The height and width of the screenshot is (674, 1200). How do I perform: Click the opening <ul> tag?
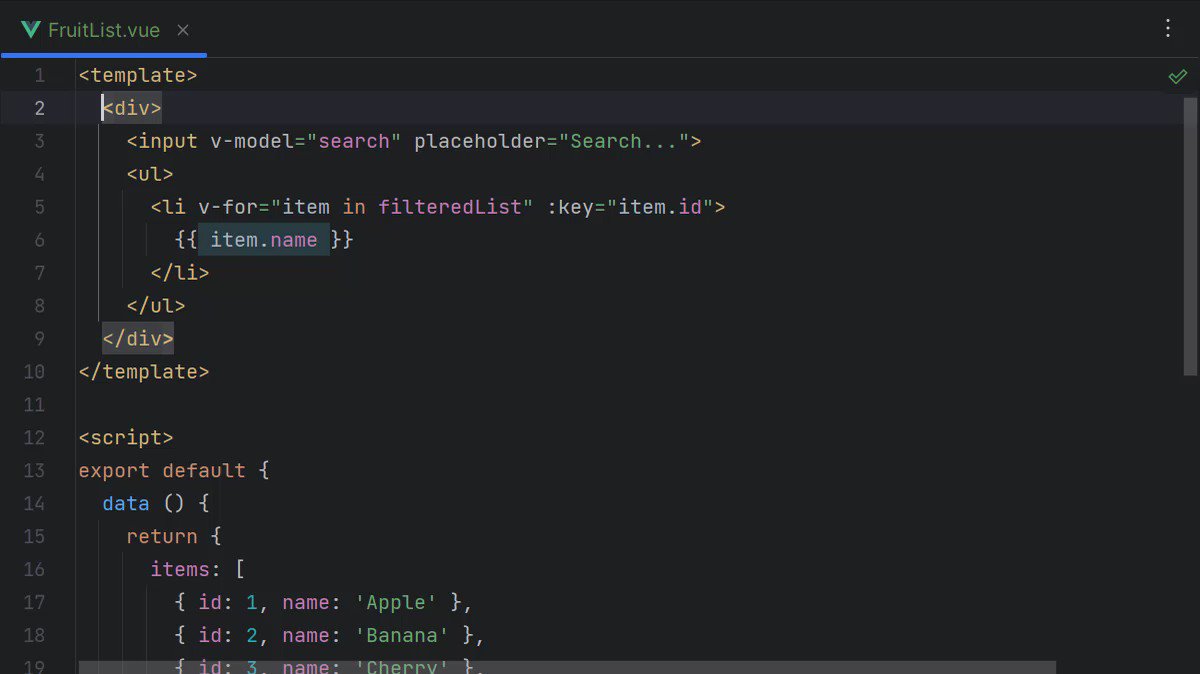coord(150,174)
